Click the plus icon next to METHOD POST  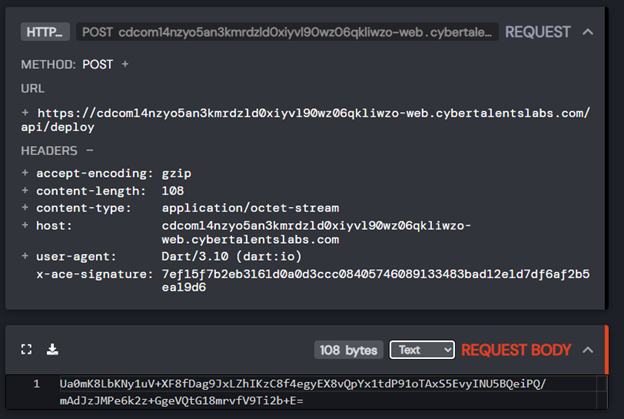125,64
